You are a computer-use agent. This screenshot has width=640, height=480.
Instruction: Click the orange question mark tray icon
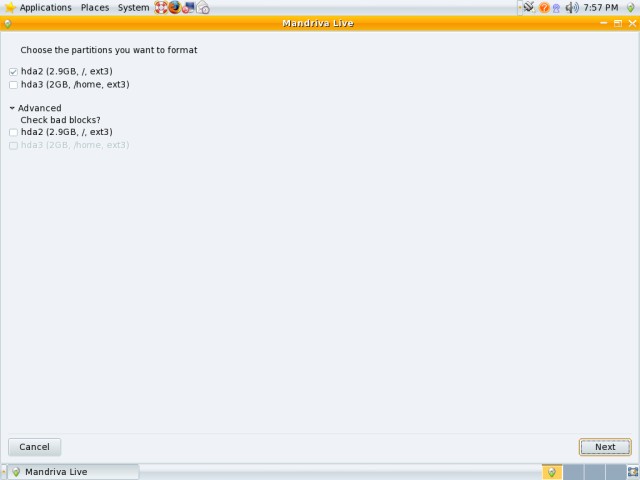click(x=544, y=7)
